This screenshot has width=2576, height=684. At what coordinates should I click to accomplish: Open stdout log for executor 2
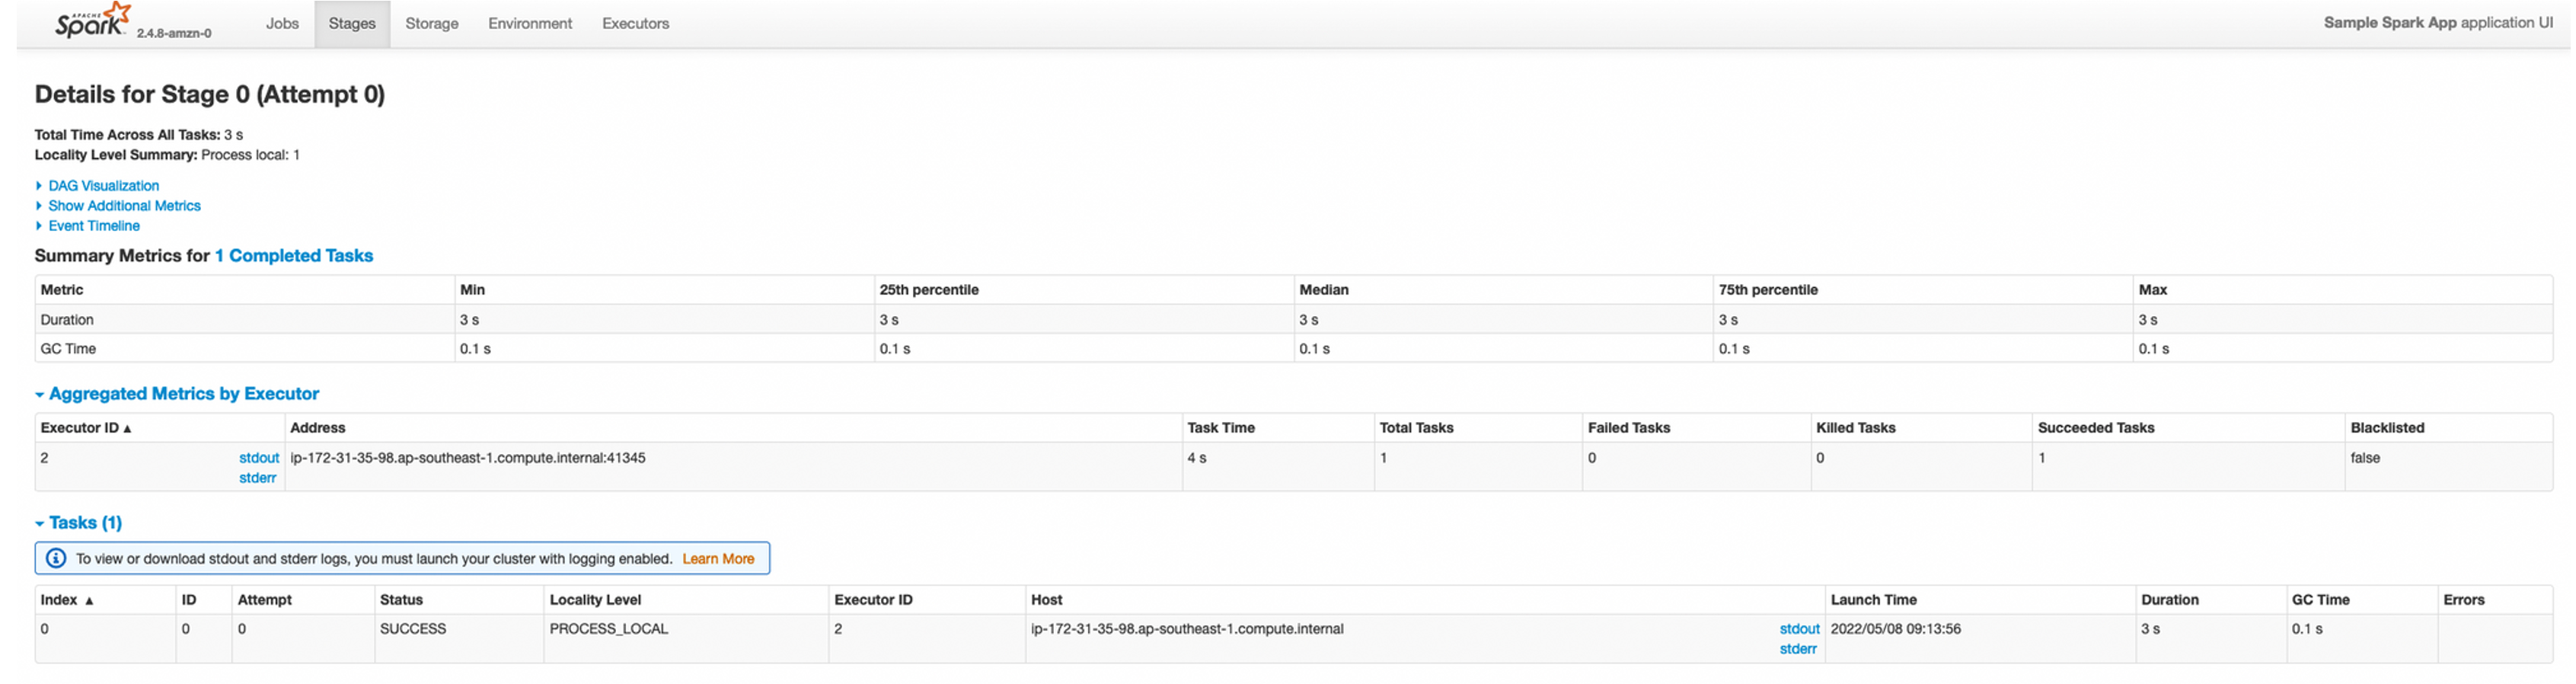click(259, 458)
